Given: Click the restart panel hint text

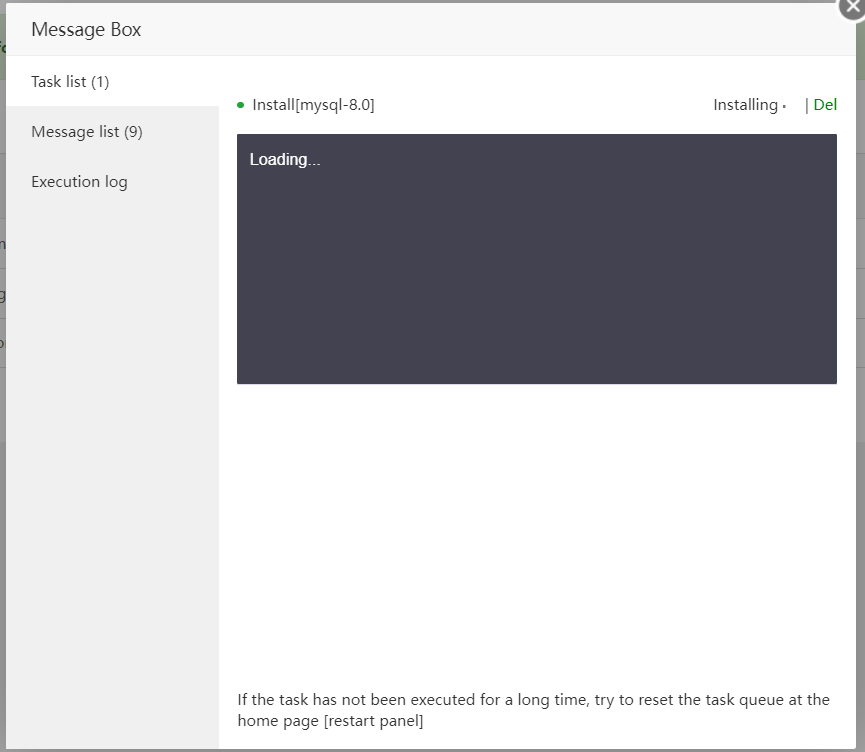Looking at the screenshot, I should click(x=533, y=710).
